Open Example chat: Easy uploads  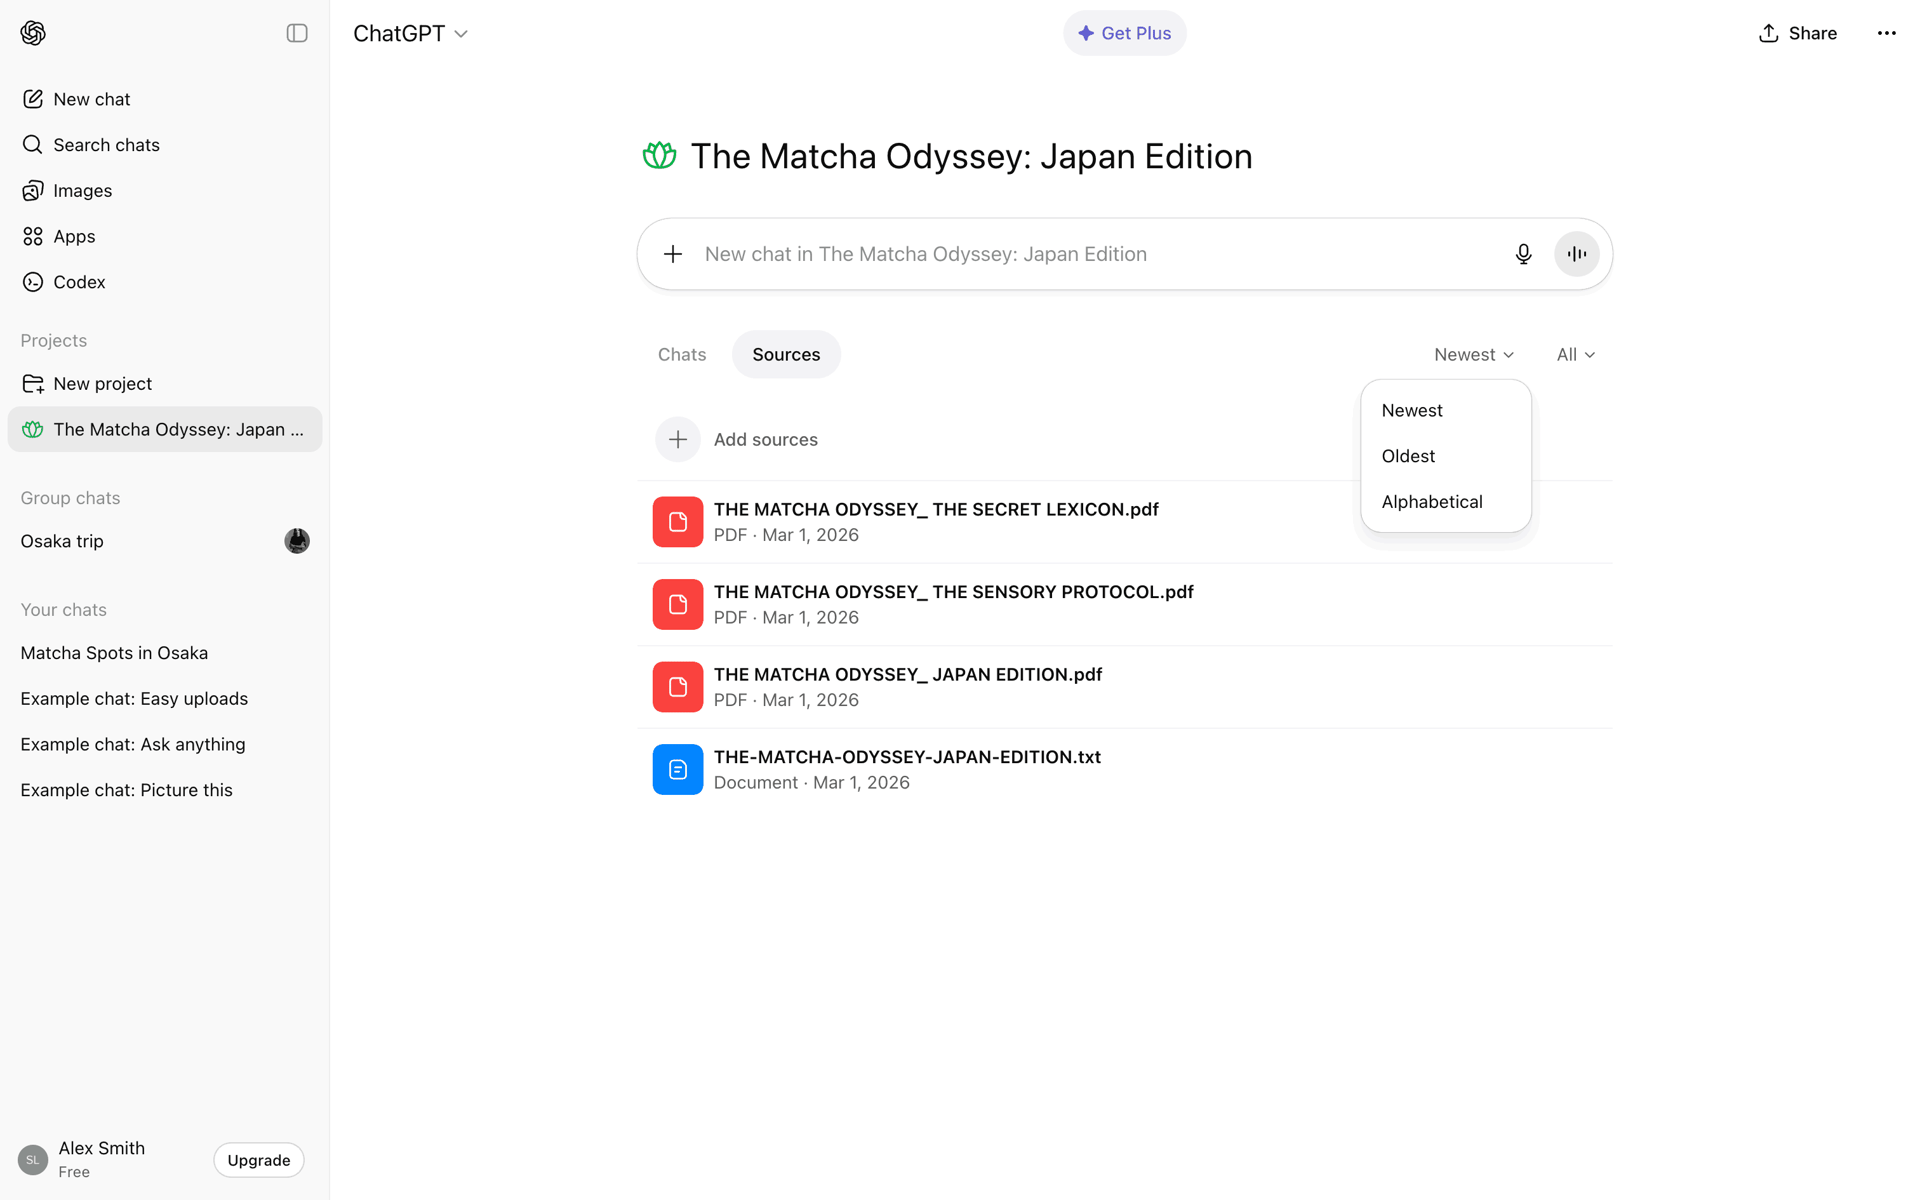click(x=165, y=699)
